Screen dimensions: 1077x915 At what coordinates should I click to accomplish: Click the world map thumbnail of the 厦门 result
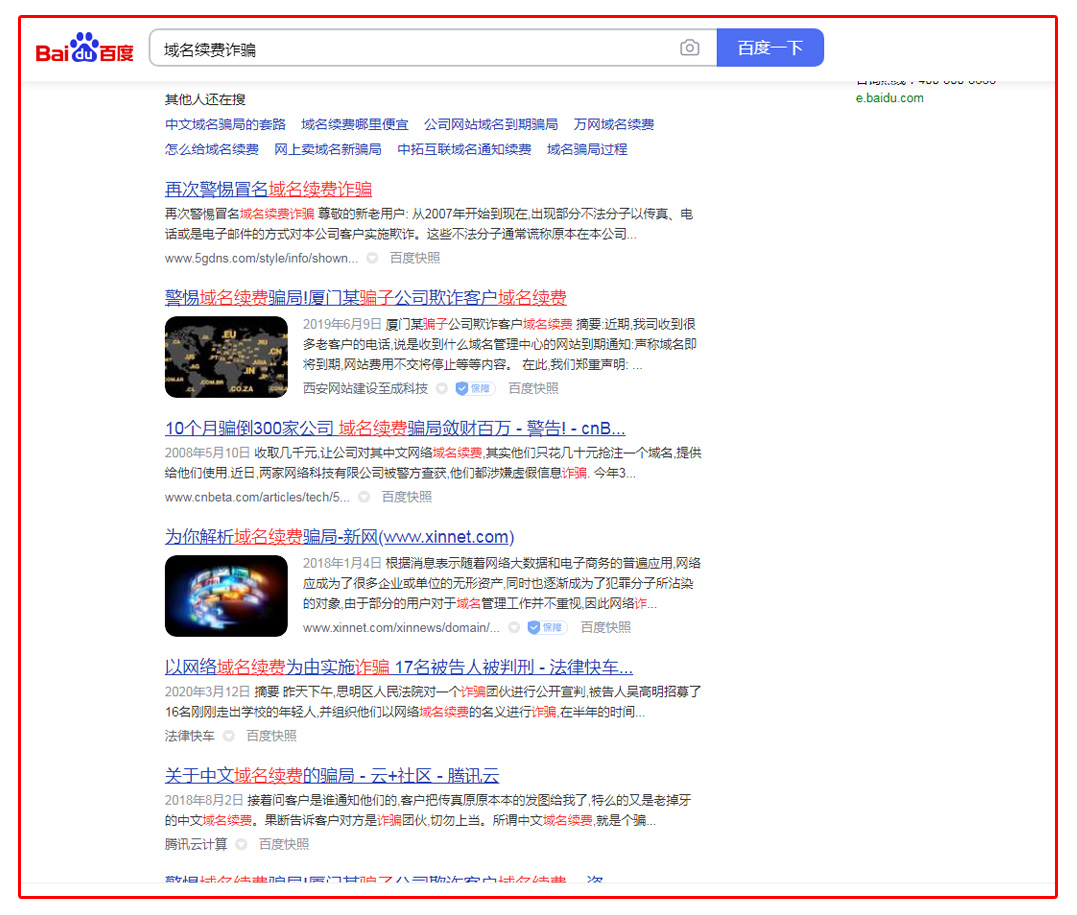226,357
